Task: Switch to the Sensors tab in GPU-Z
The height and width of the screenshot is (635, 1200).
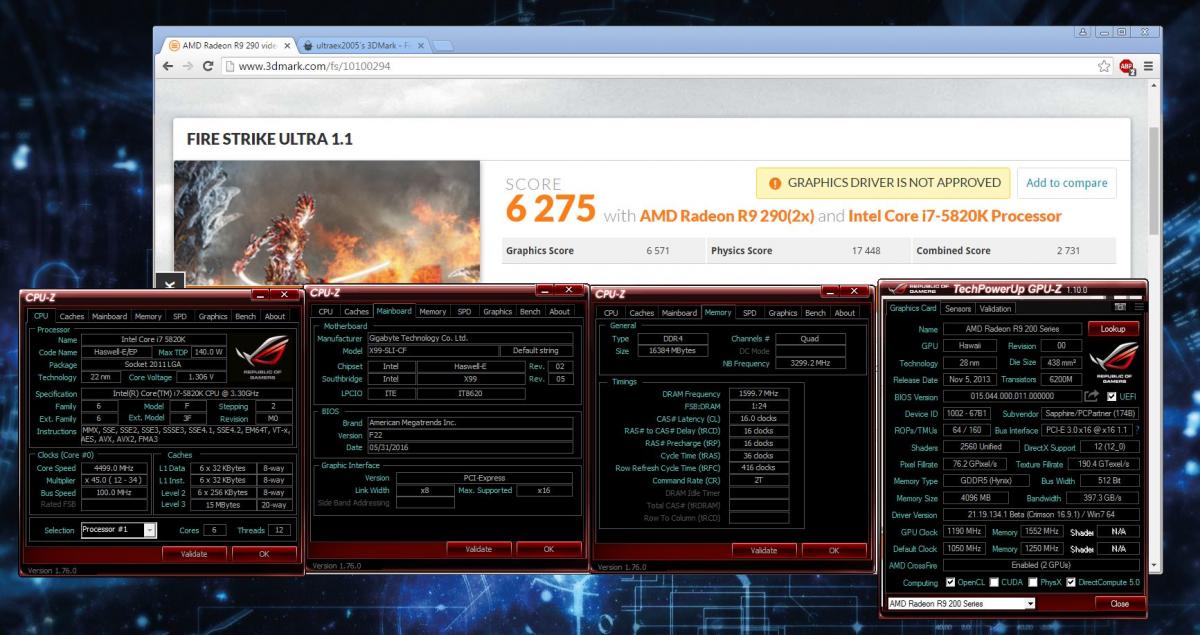Action: point(958,308)
